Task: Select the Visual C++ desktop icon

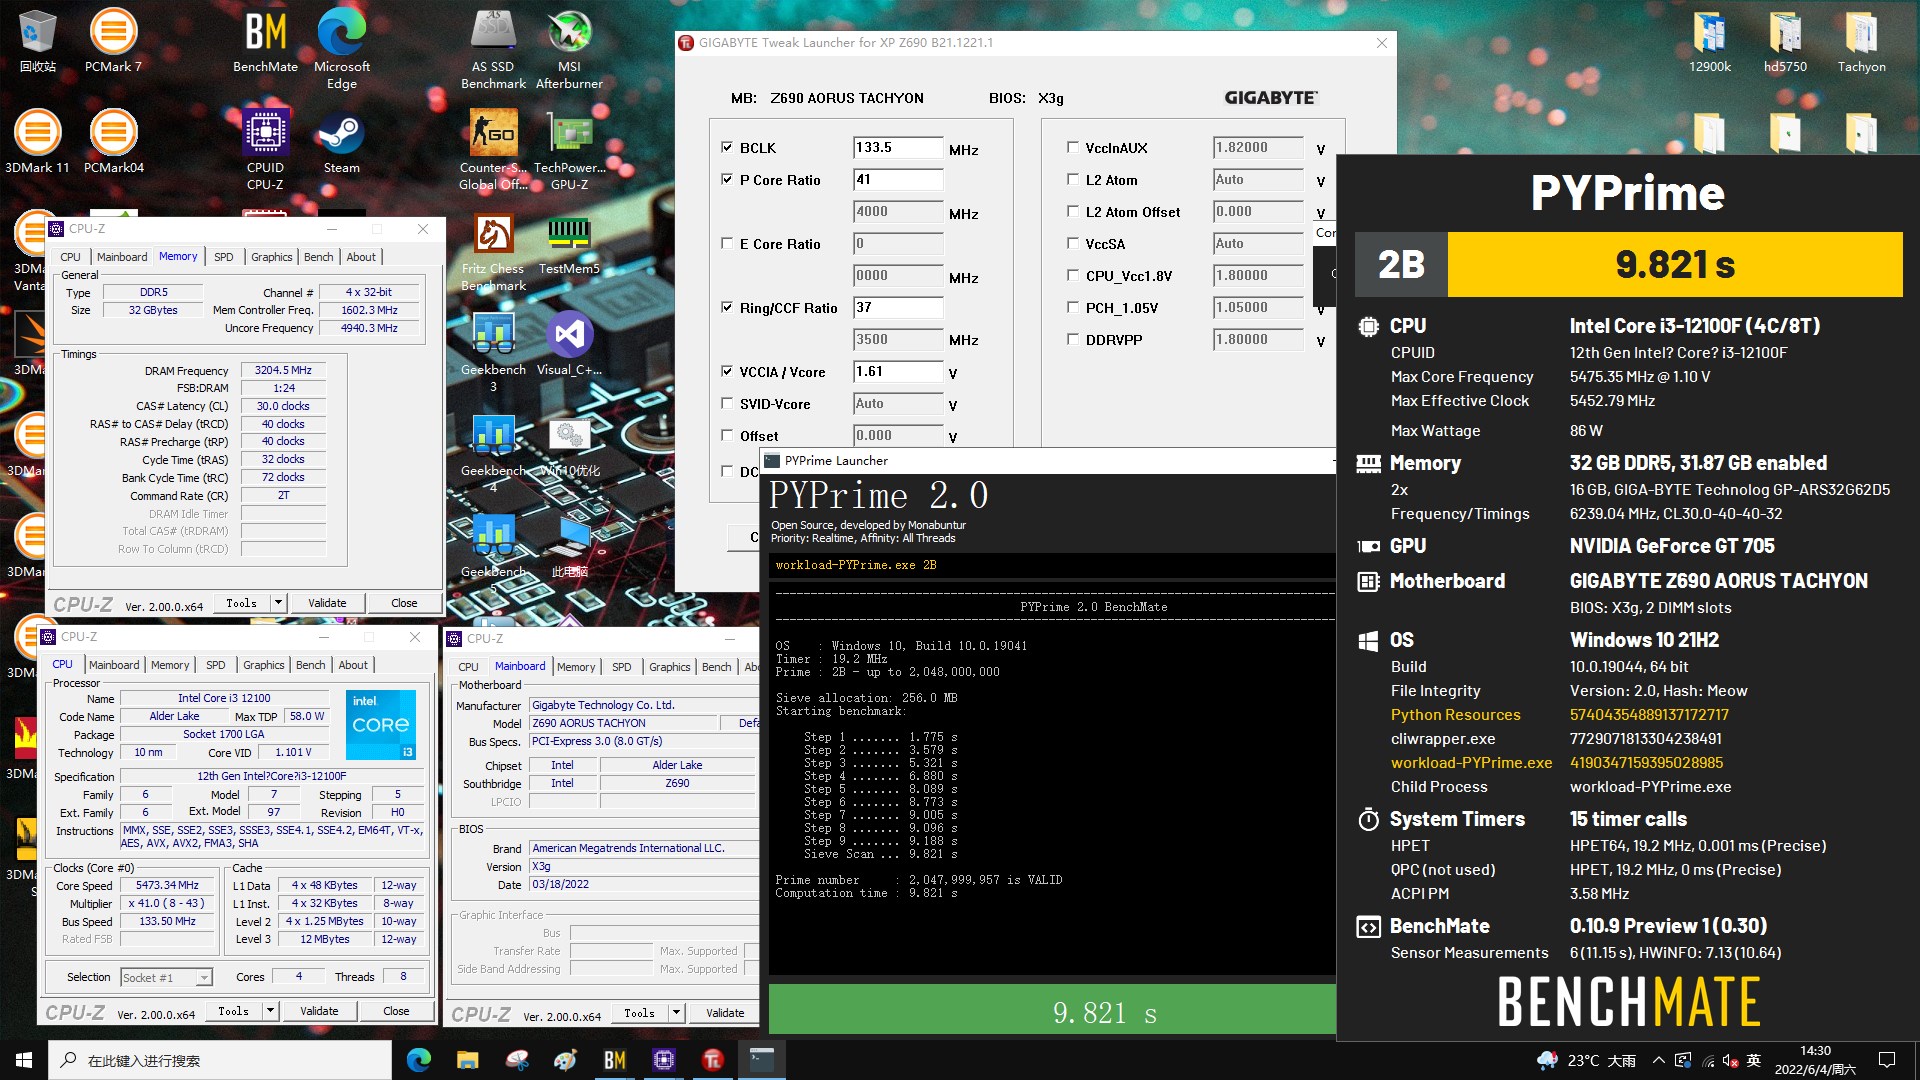Action: (x=569, y=345)
